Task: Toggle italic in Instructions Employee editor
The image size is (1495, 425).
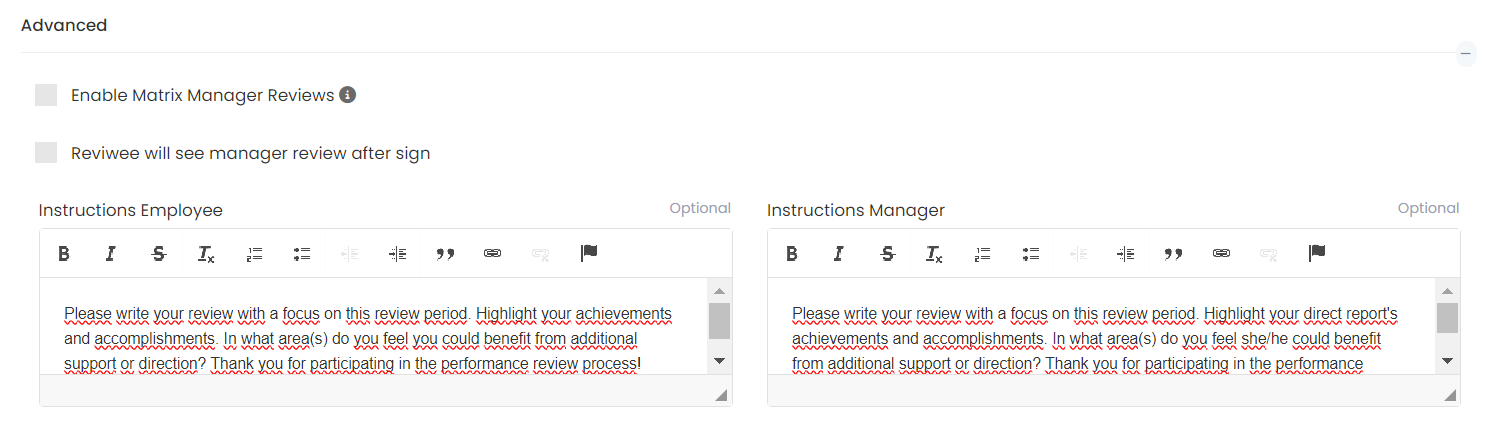Action: (x=111, y=254)
